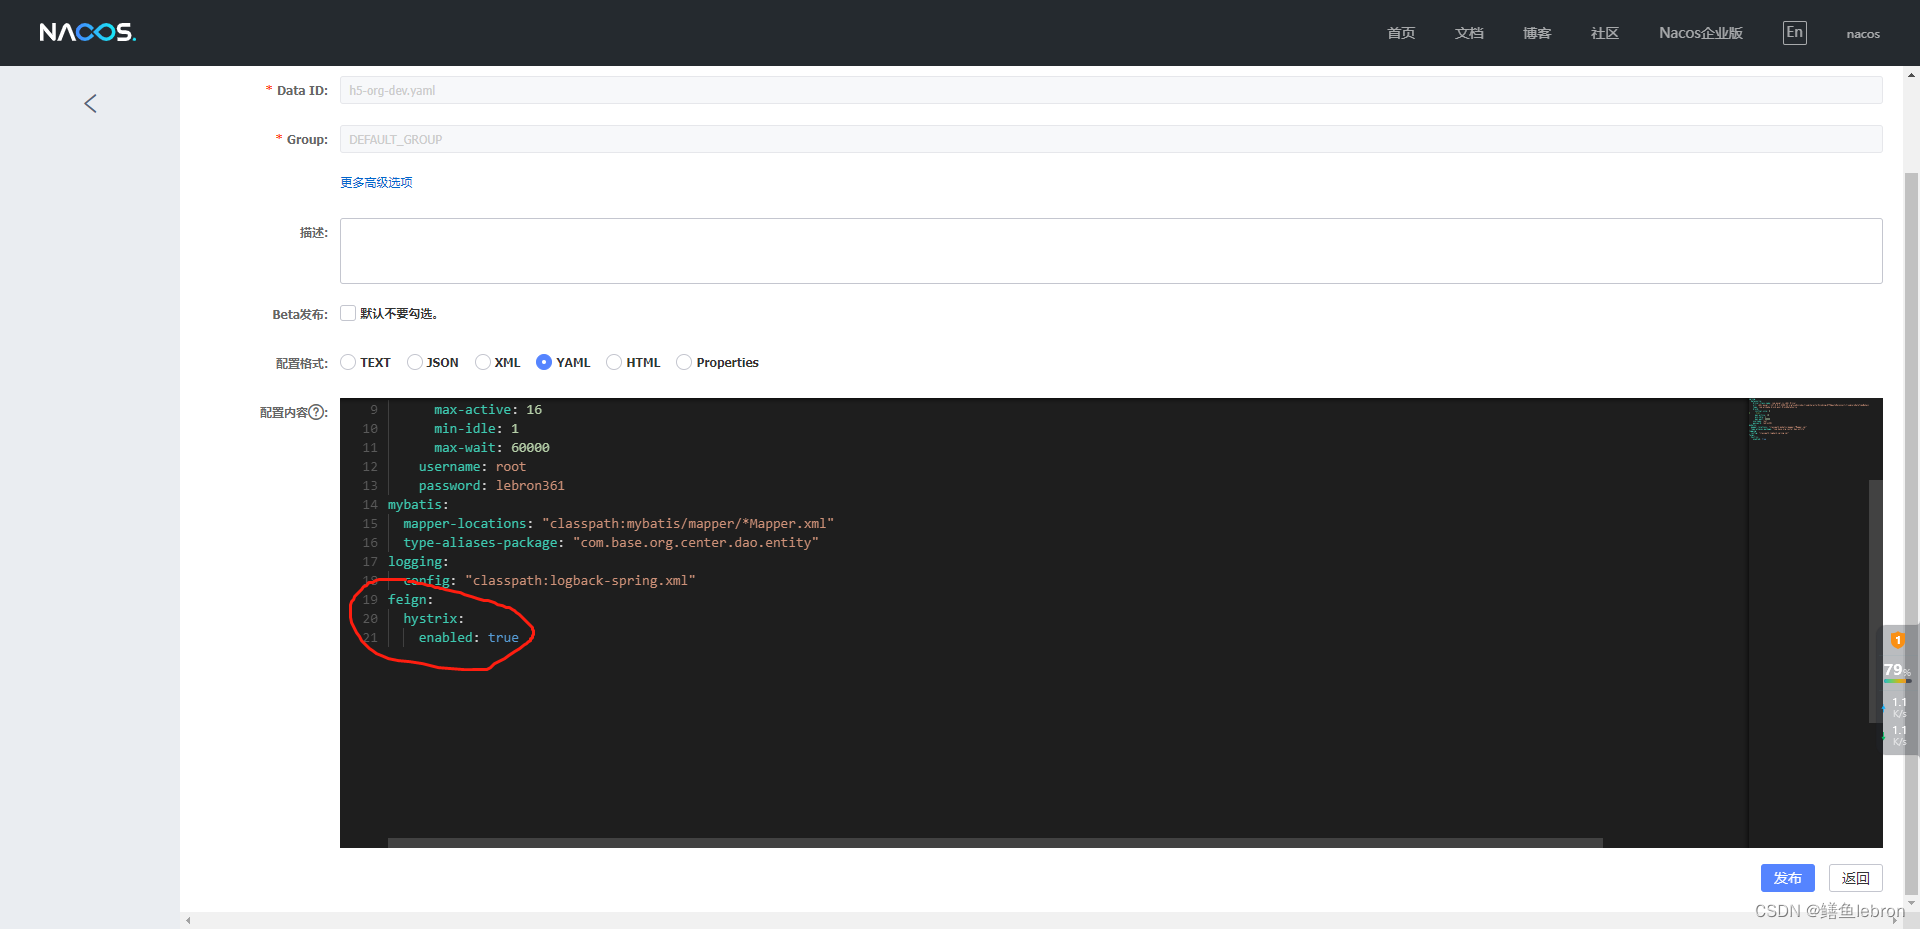
Task: Click the code editor minimap
Action: (1810, 420)
